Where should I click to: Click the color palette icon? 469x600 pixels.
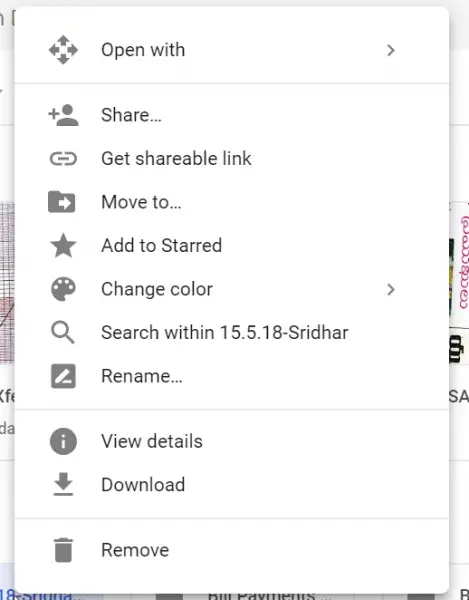point(63,289)
